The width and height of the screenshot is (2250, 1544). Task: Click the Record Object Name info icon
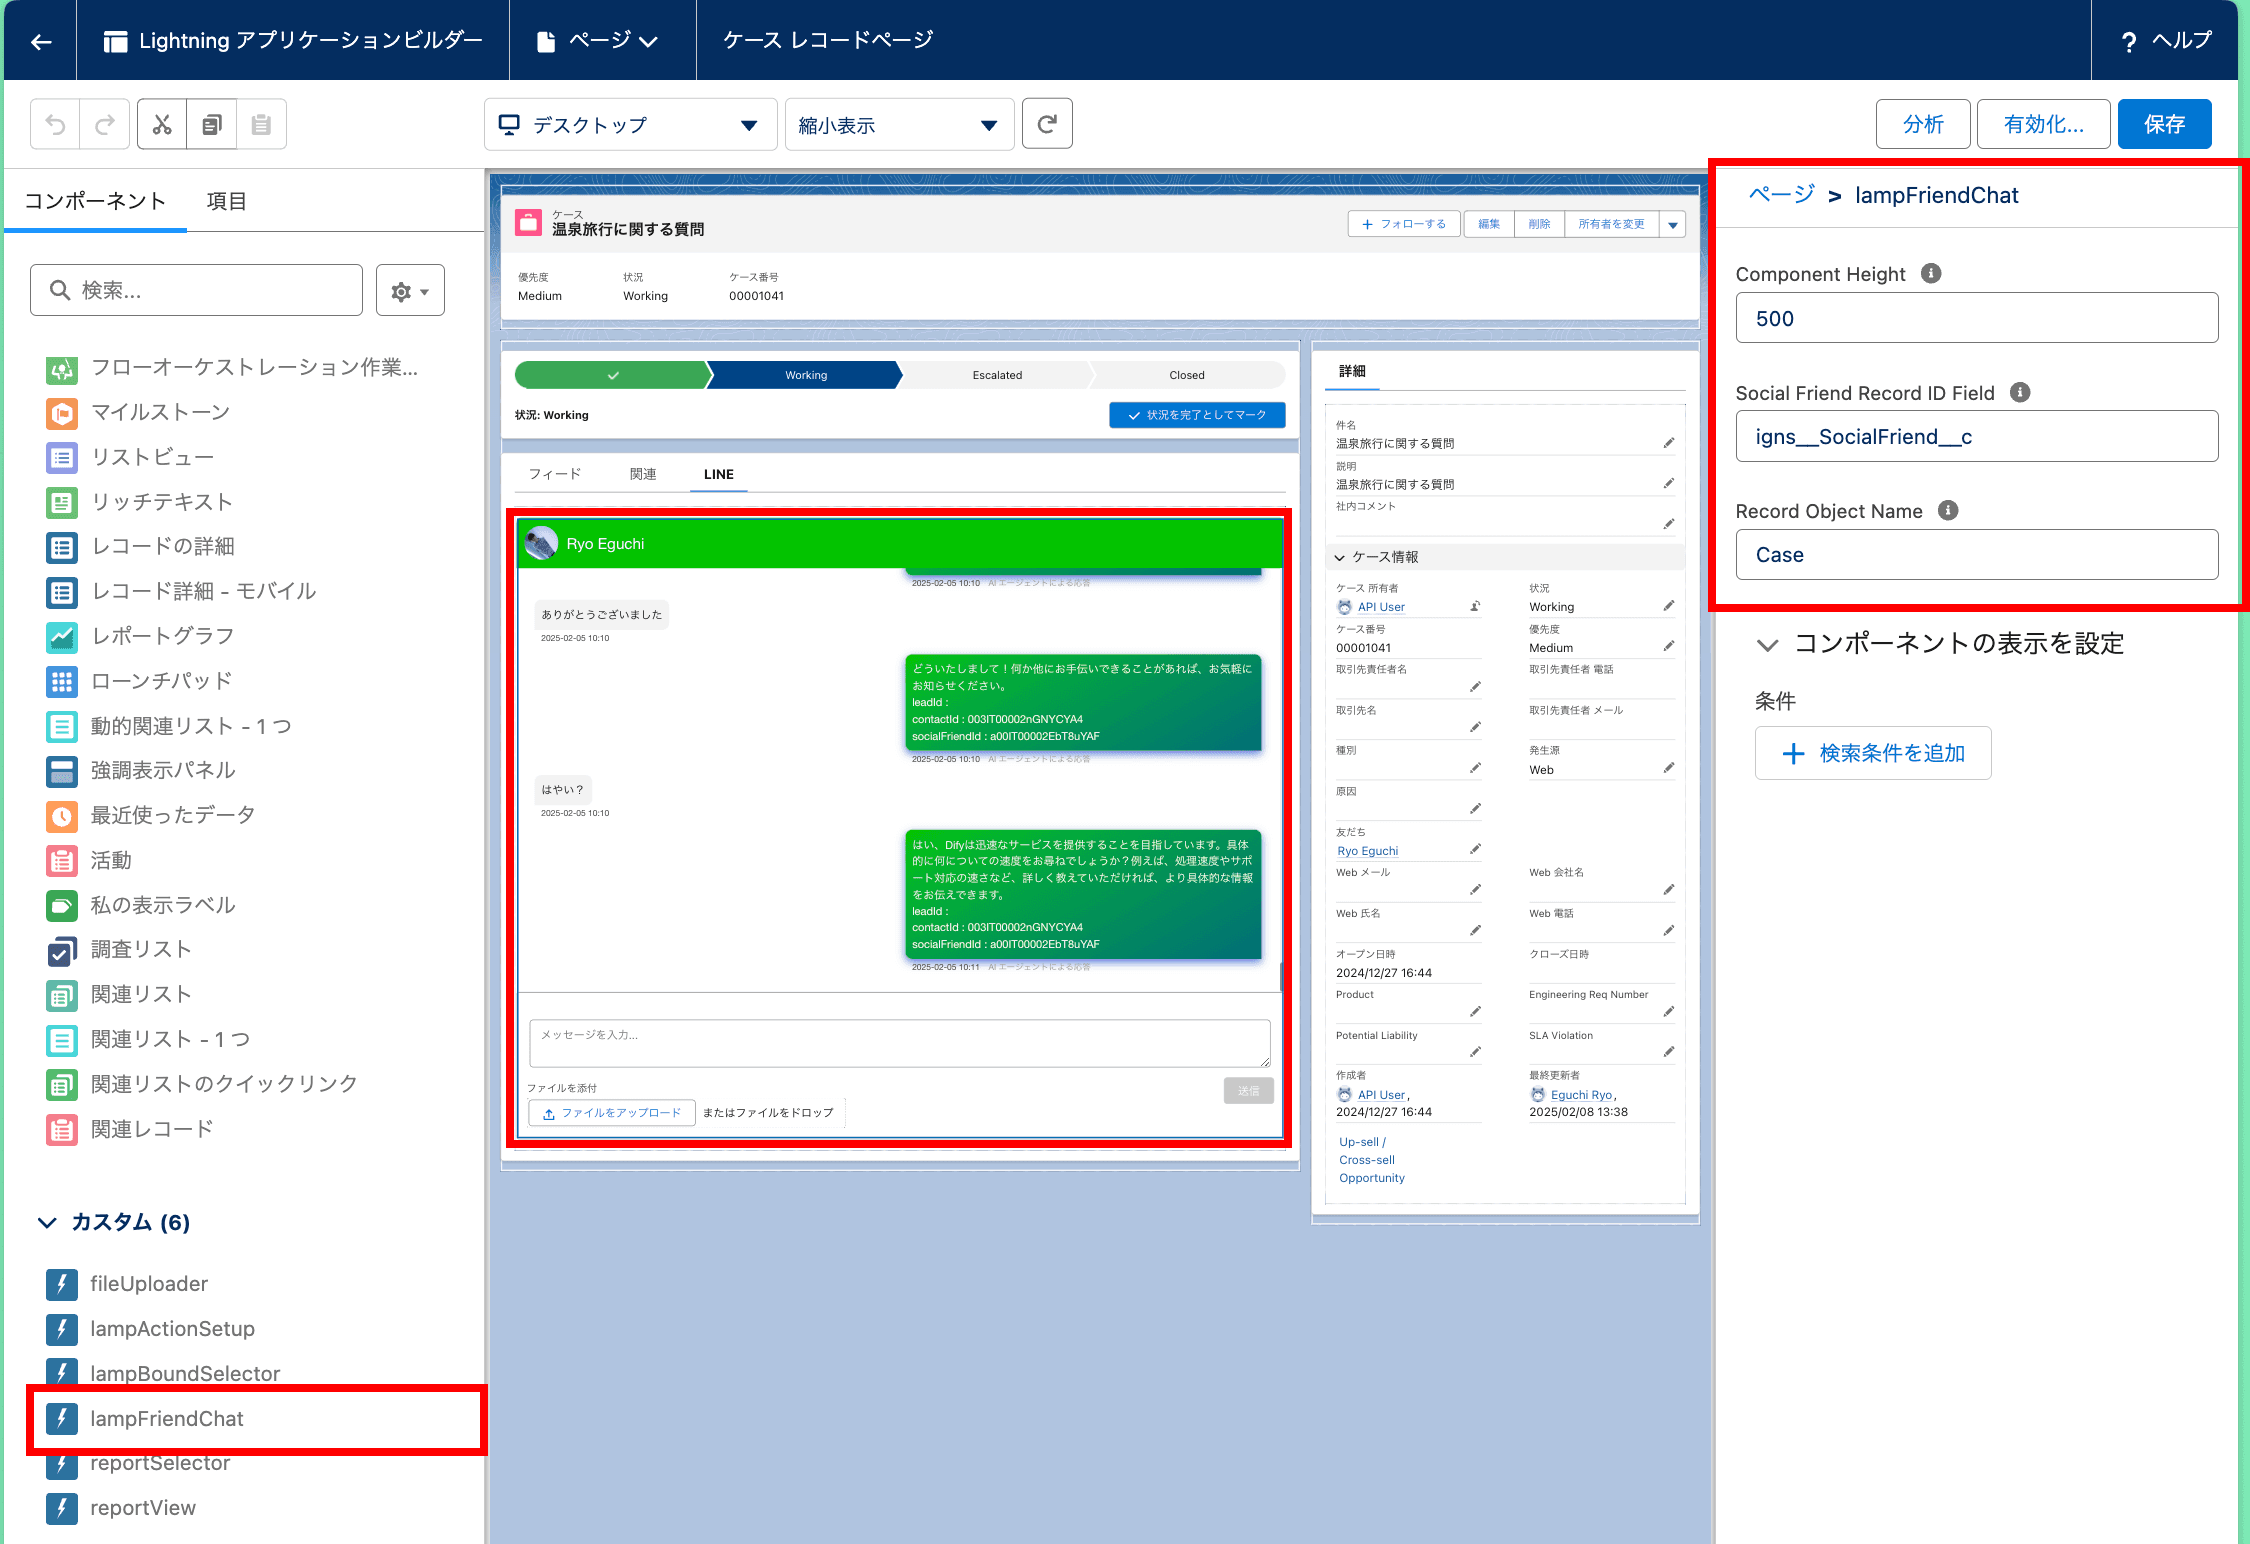tap(1948, 510)
